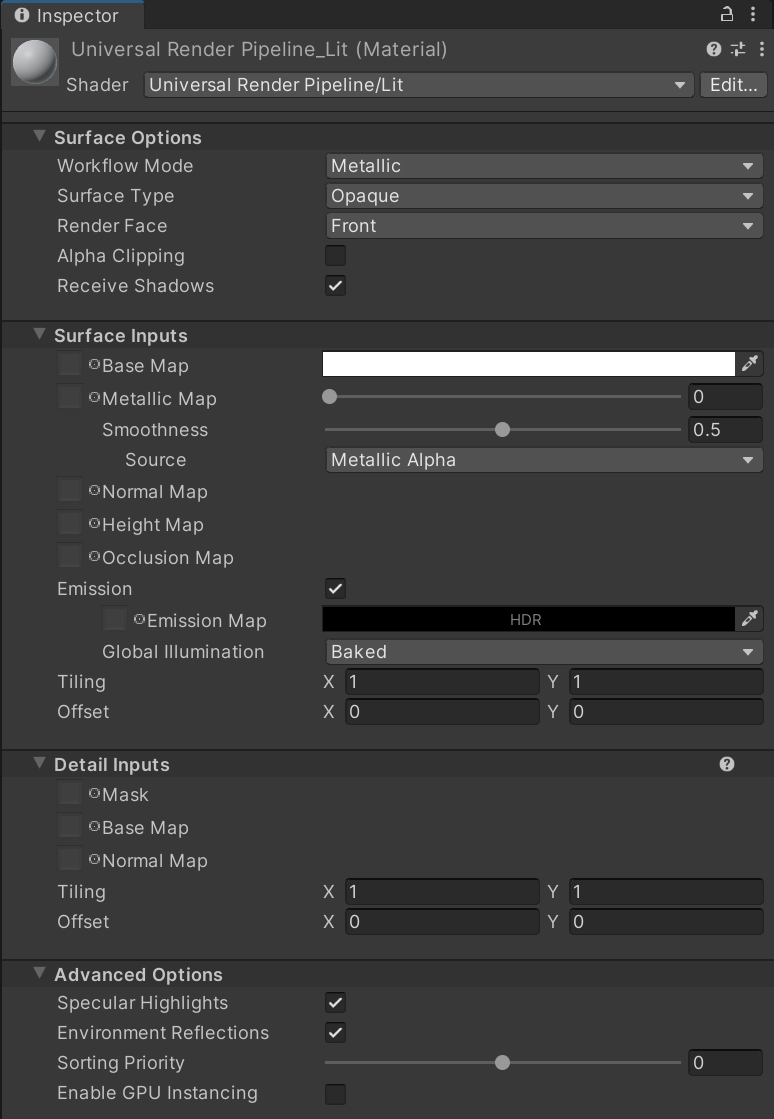Open the texture picker for Detail Inputs Base Map
Viewport: 774px width, 1119px height.
[x=94, y=826]
